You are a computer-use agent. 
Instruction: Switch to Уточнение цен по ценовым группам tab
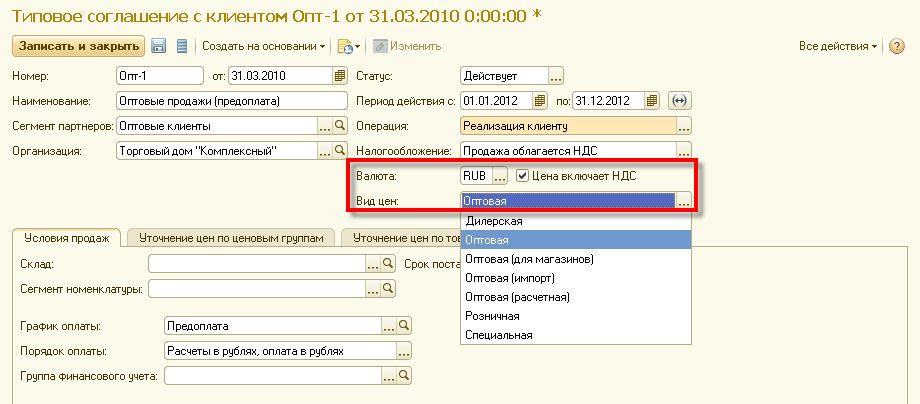click(x=232, y=237)
